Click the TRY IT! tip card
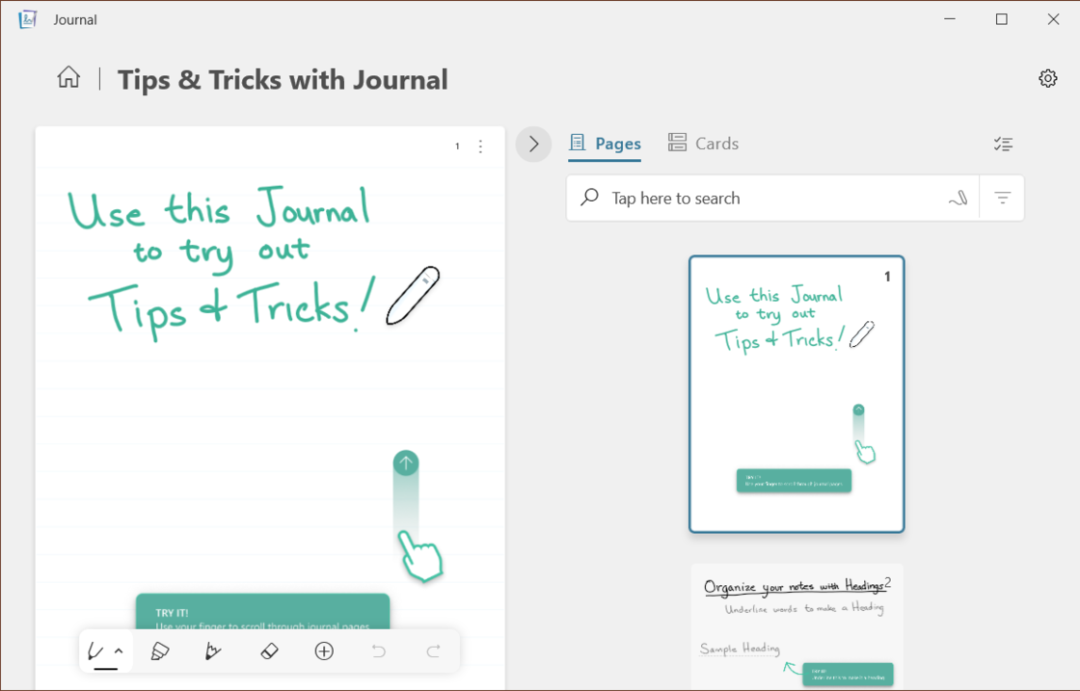The width and height of the screenshot is (1080, 691). coord(262,612)
